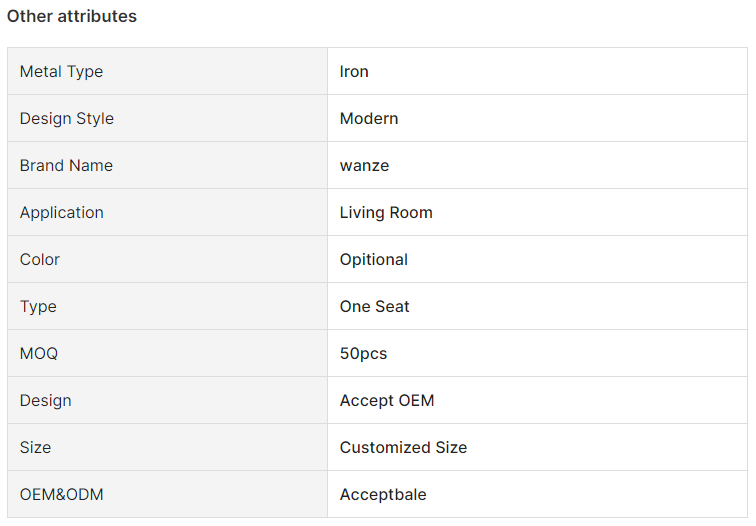Select the Type label cell
Viewport: 756px width, 526px height.
(167, 306)
